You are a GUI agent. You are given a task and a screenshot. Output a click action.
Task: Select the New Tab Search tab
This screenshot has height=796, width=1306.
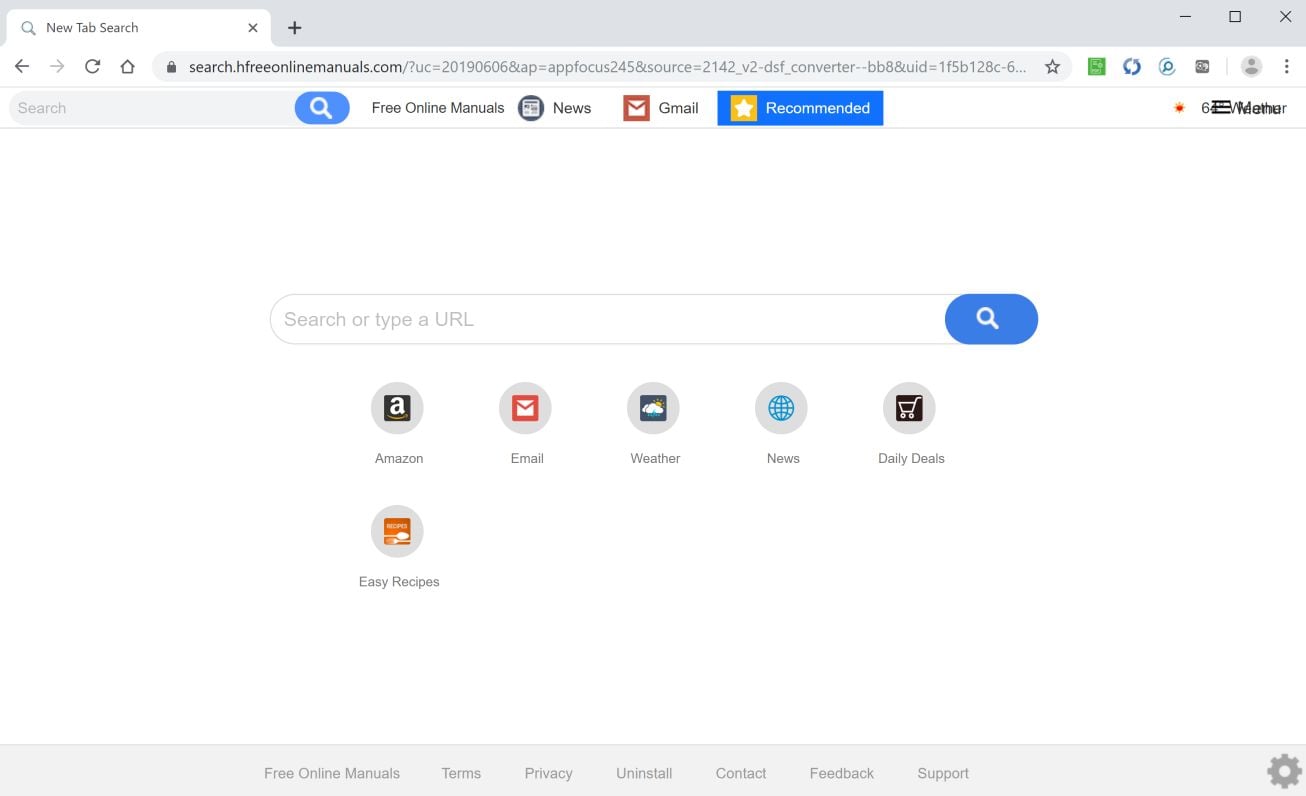(138, 28)
